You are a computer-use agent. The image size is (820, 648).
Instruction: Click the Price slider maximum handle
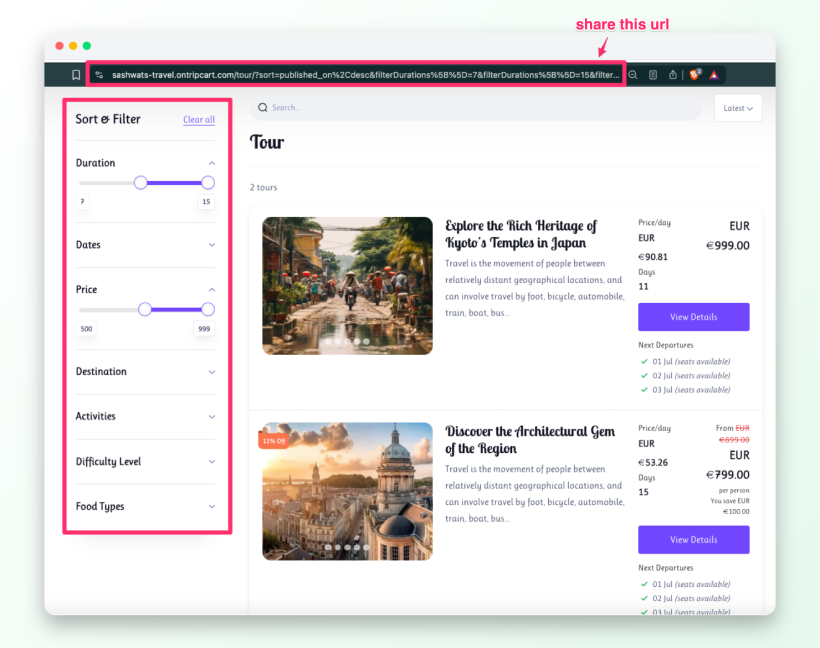point(208,309)
